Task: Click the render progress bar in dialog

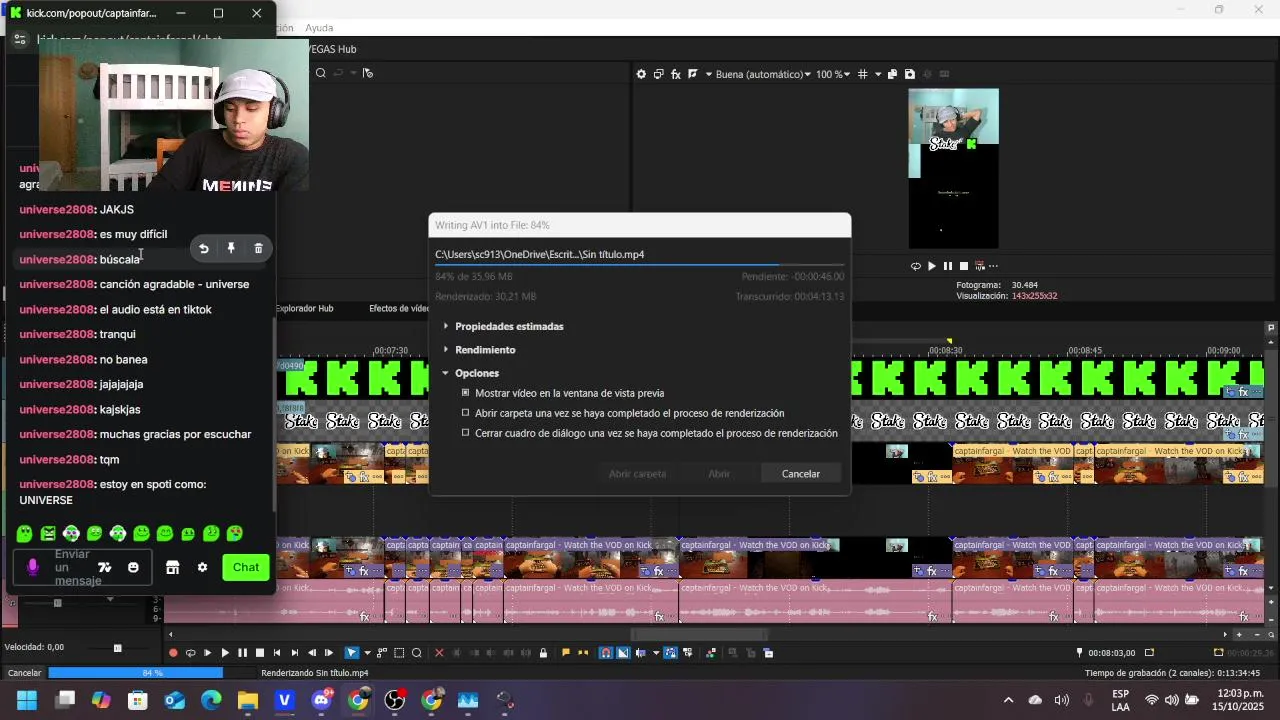Action: click(639, 265)
